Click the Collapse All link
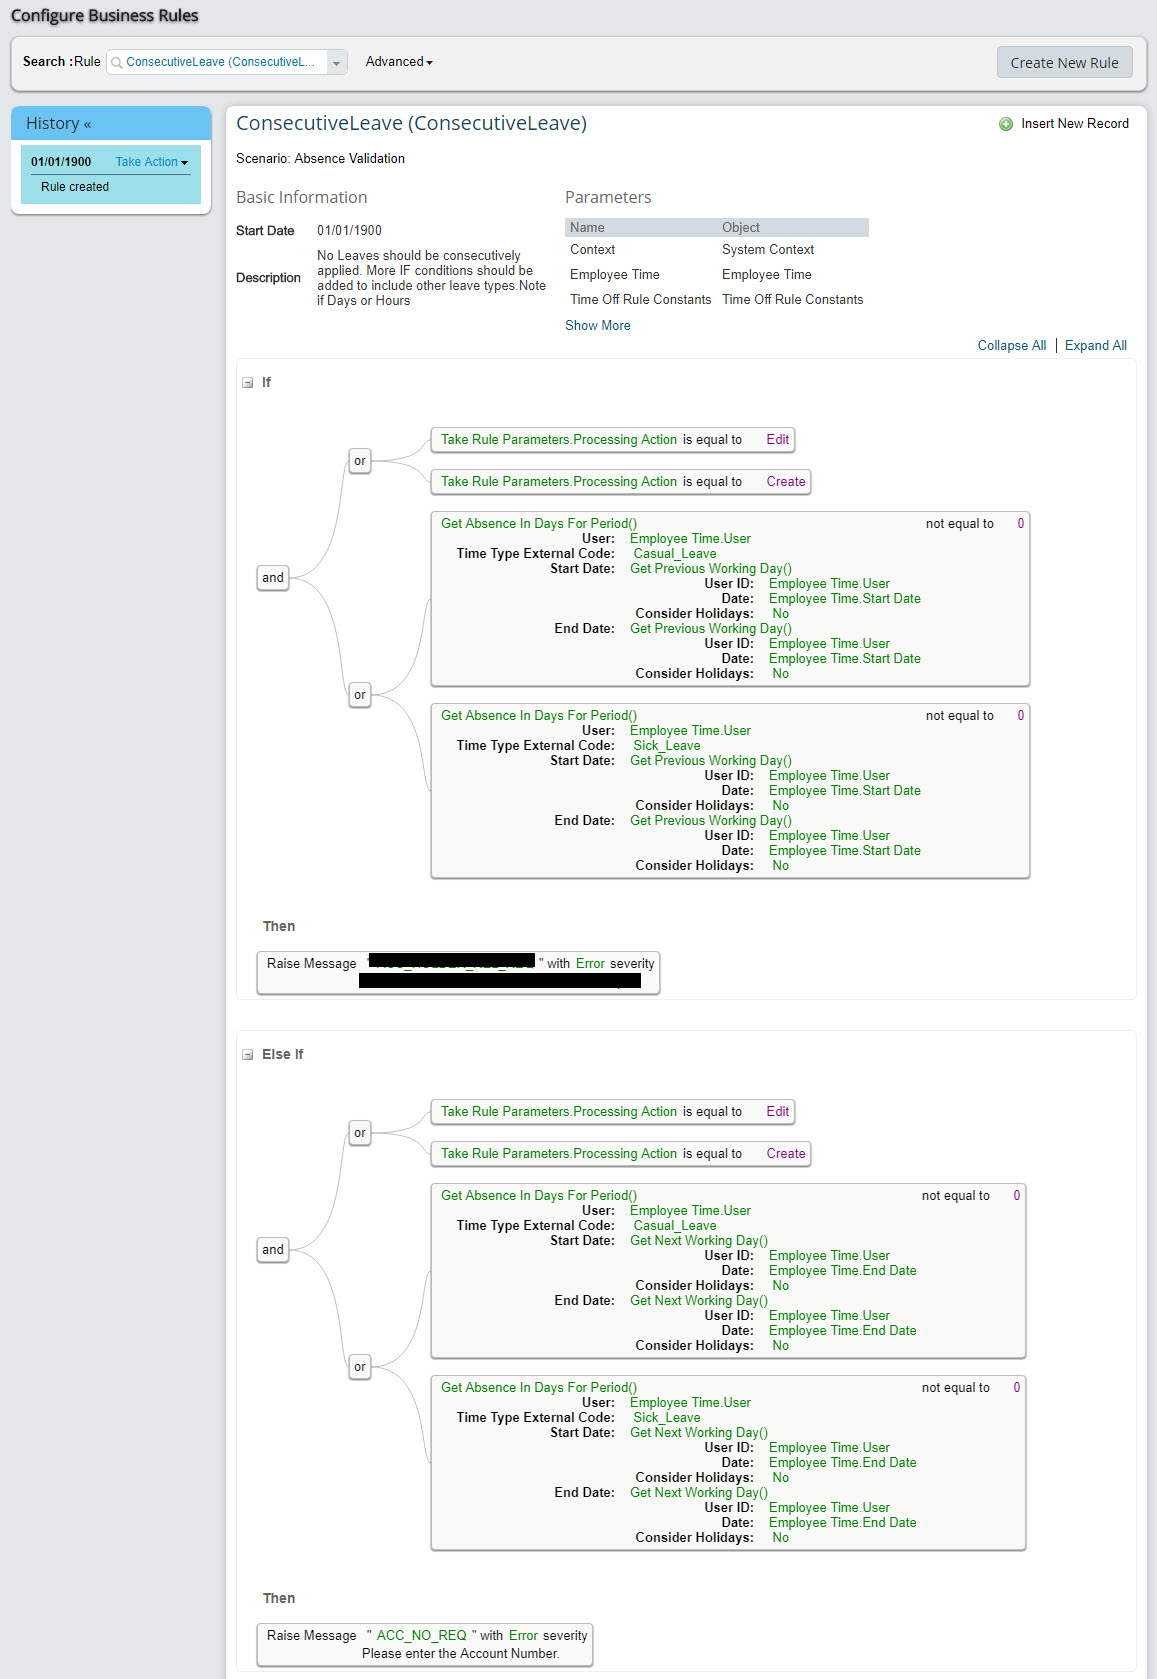 pos(1011,346)
